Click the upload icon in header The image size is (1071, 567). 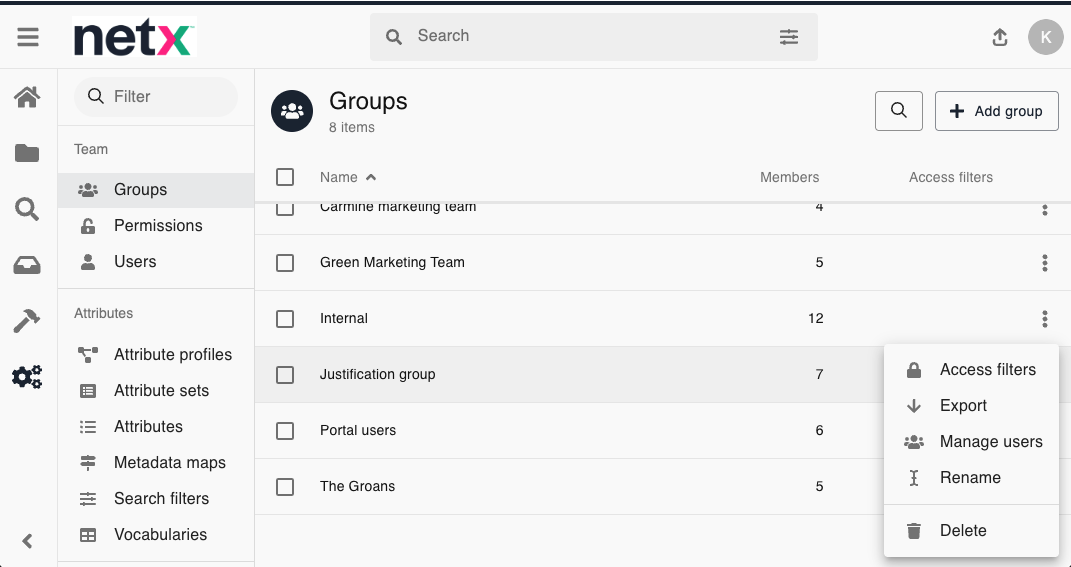[999, 37]
